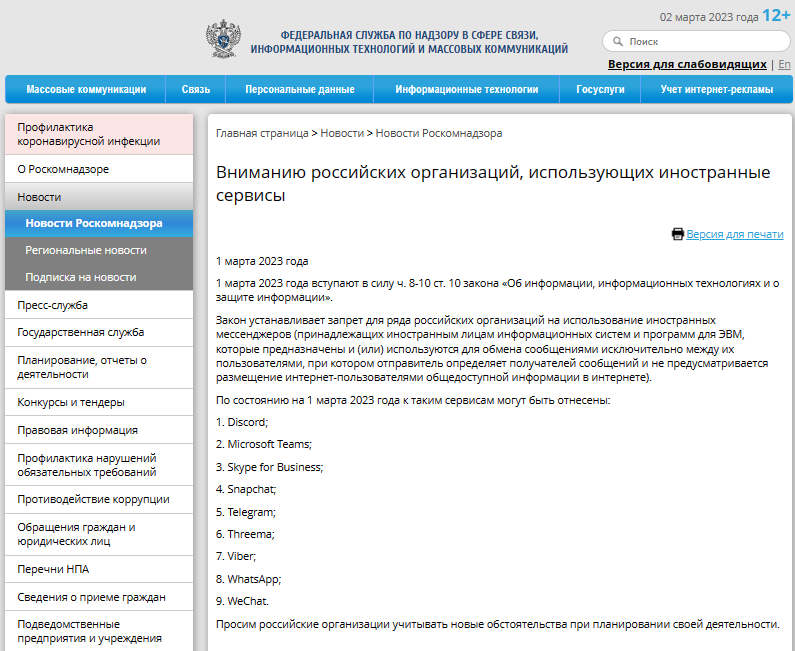This screenshot has height=651, width=795.
Task: Open Учет интернет-рекламы menu item
Action: tap(716, 89)
